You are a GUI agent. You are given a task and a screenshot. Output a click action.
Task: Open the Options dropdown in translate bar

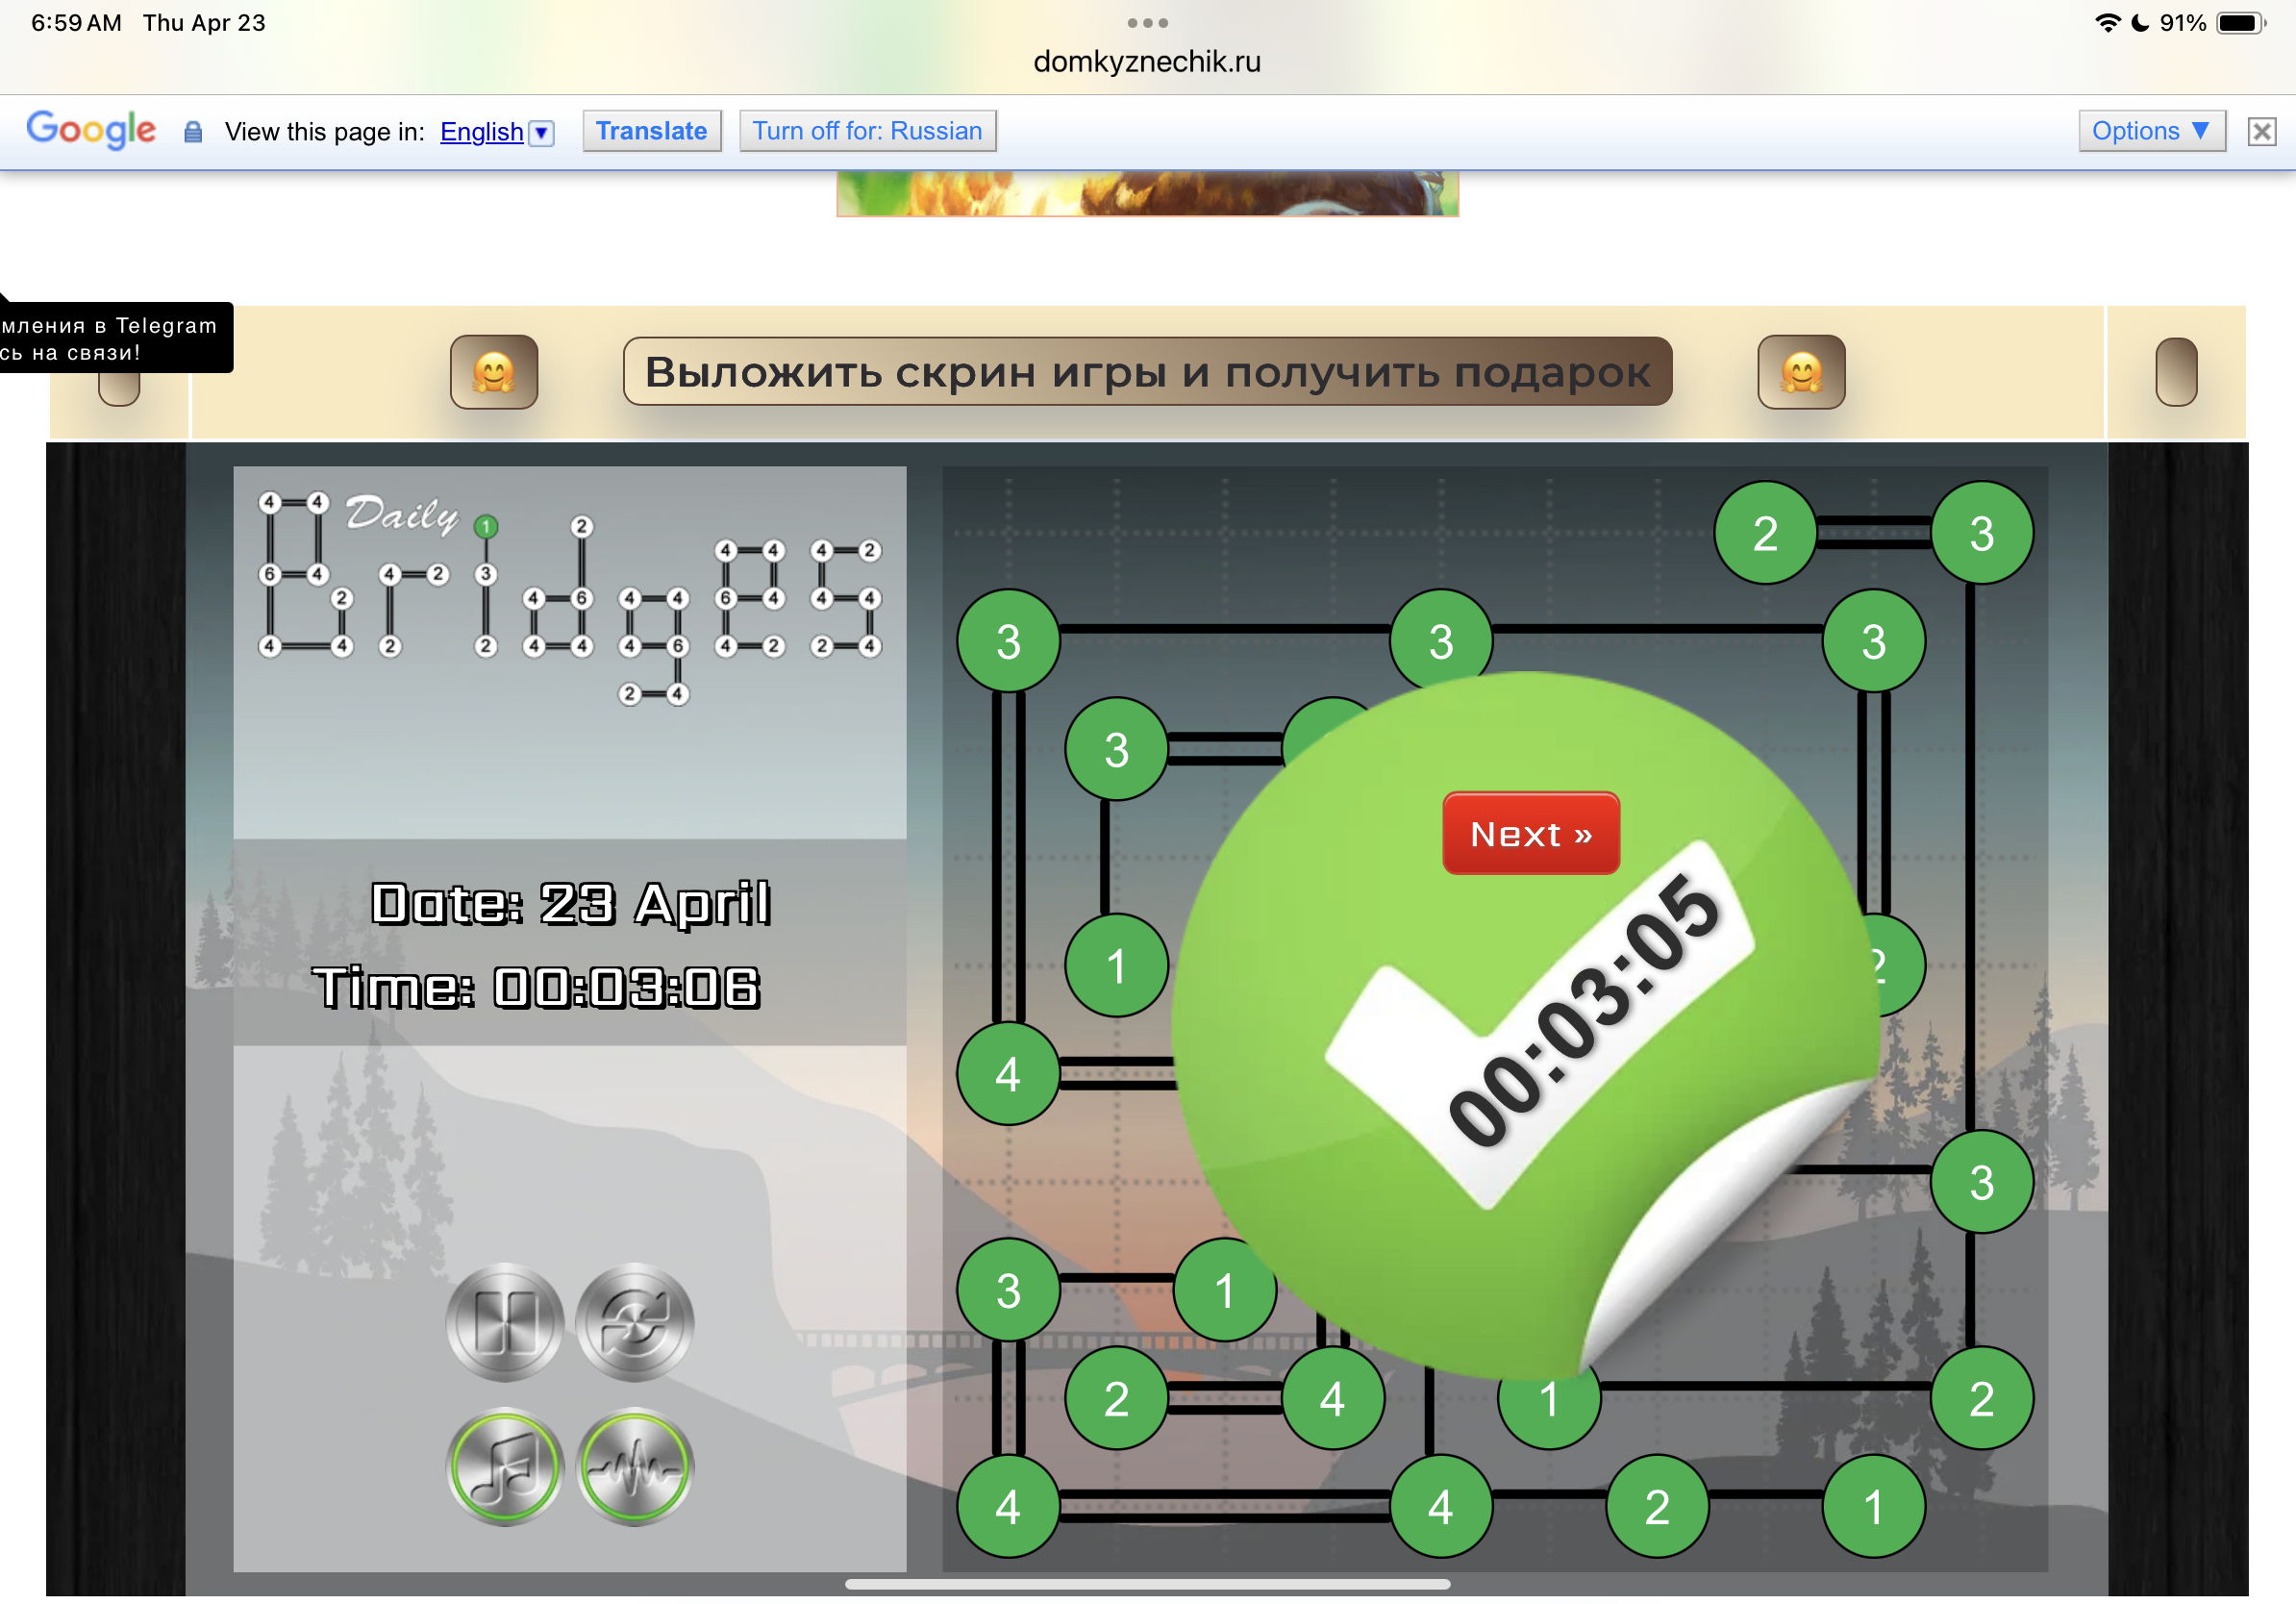coord(2150,131)
